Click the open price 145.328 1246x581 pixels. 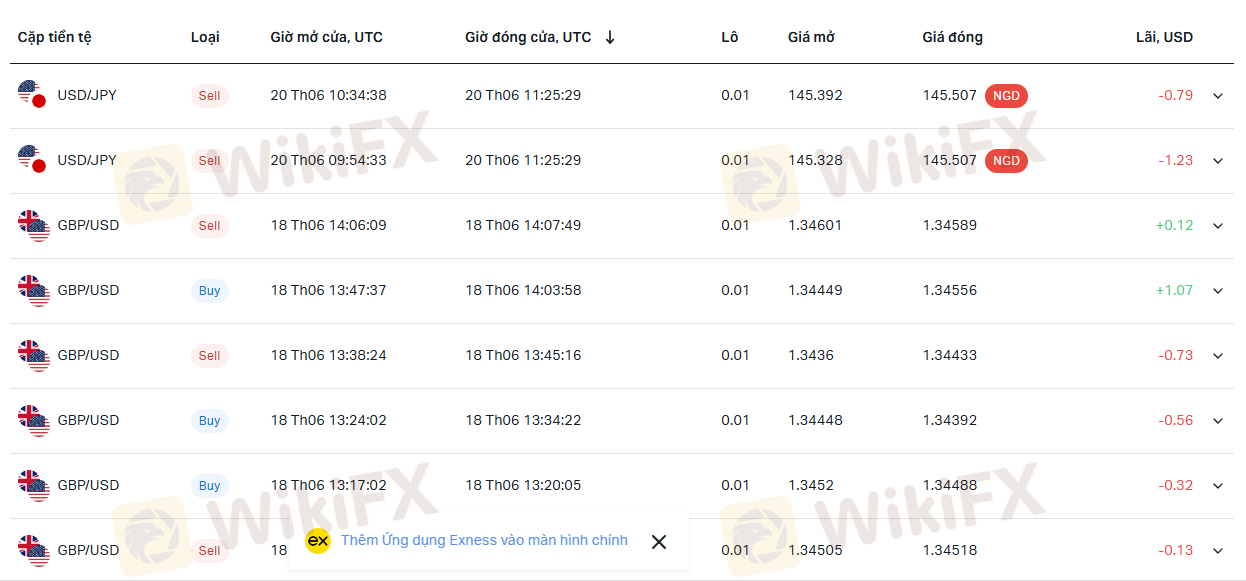pos(815,160)
